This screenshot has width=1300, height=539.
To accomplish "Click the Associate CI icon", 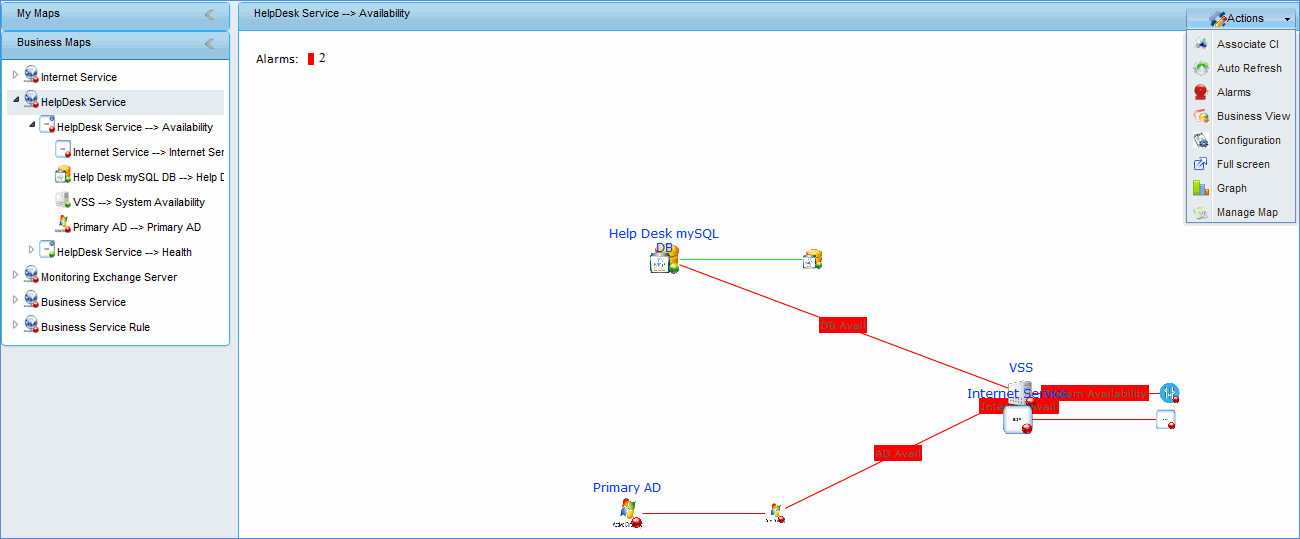I will [1201, 44].
